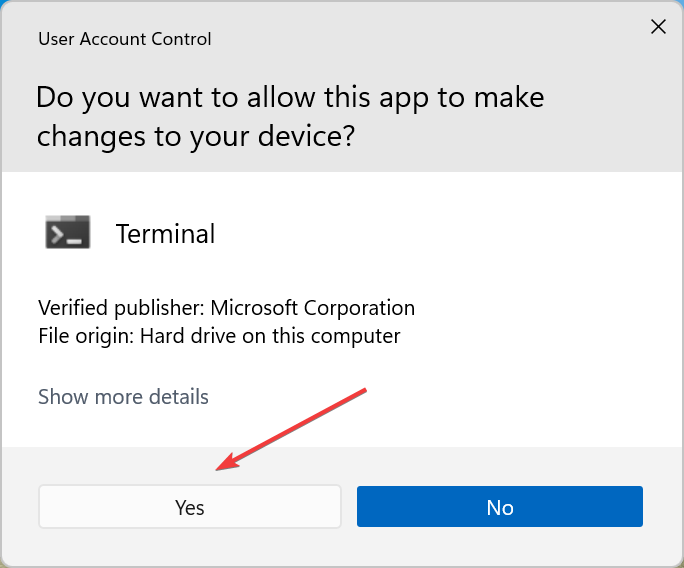
Task: Choose No to deny the changes
Action: pyautogui.click(x=500, y=507)
